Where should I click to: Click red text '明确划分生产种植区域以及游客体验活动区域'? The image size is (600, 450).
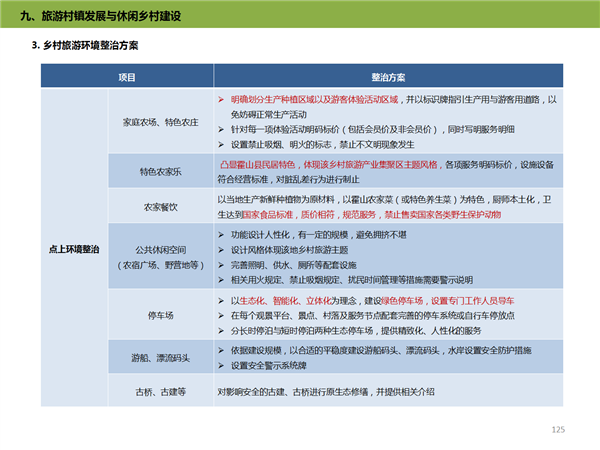[x=311, y=101]
